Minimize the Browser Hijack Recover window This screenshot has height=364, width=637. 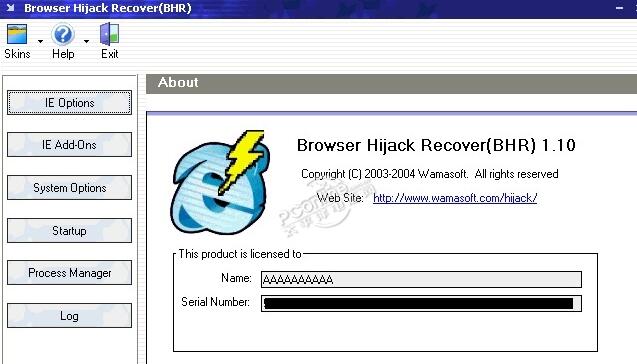[620, 8]
